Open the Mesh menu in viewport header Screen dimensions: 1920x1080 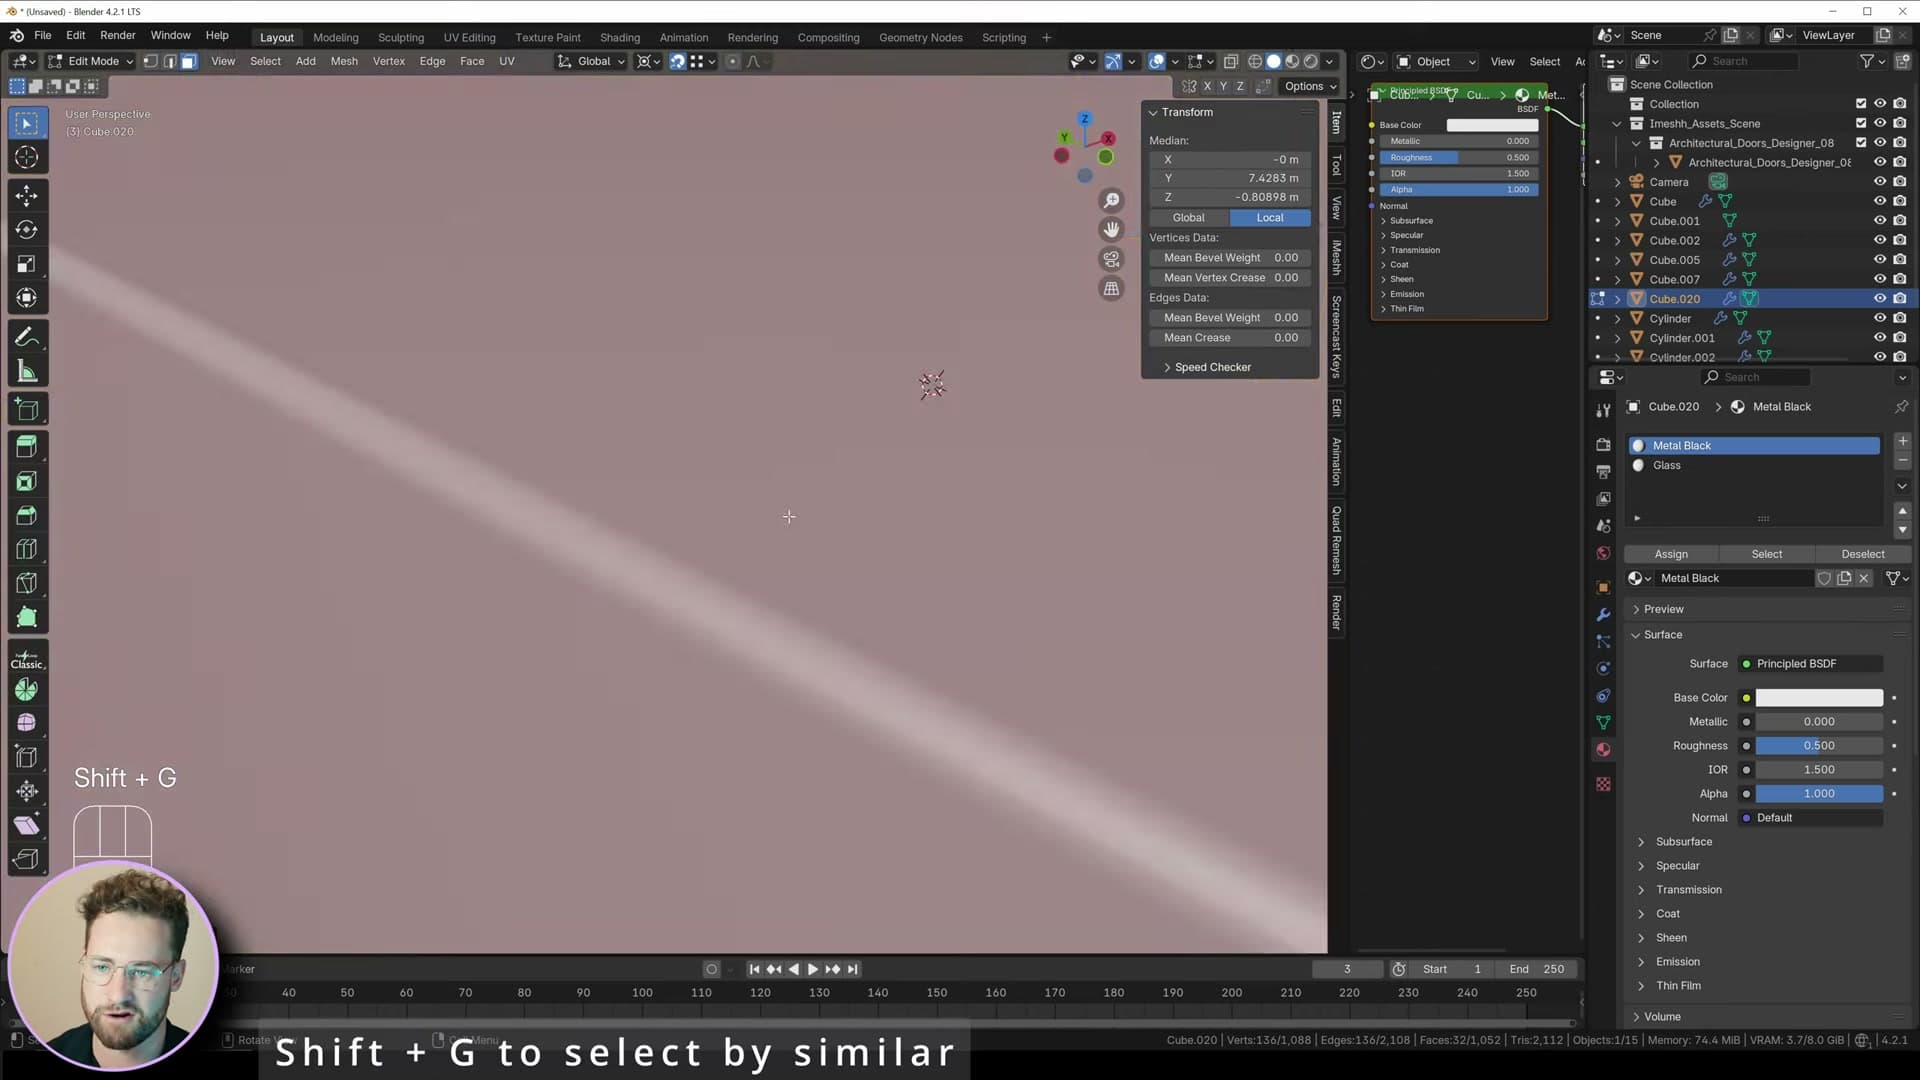pyautogui.click(x=343, y=61)
